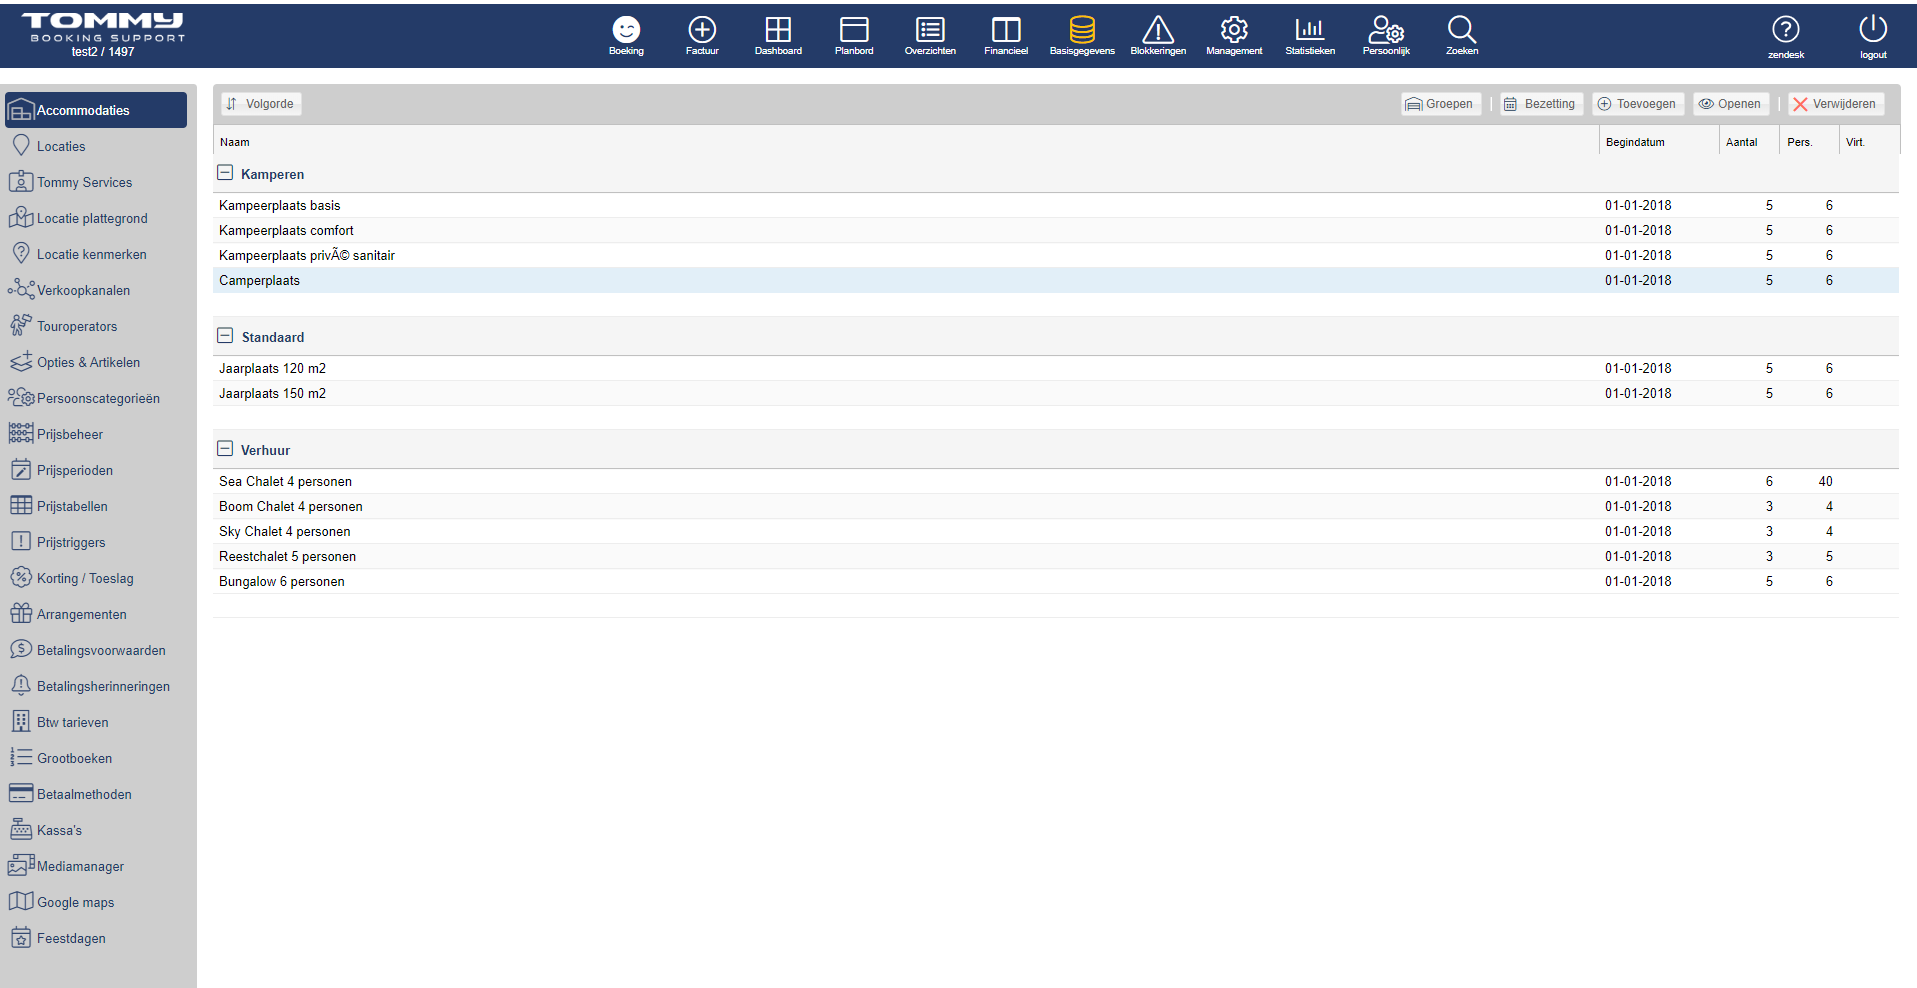1917x988 pixels.
Task: Open the Factuur plus icon
Action: (x=702, y=30)
